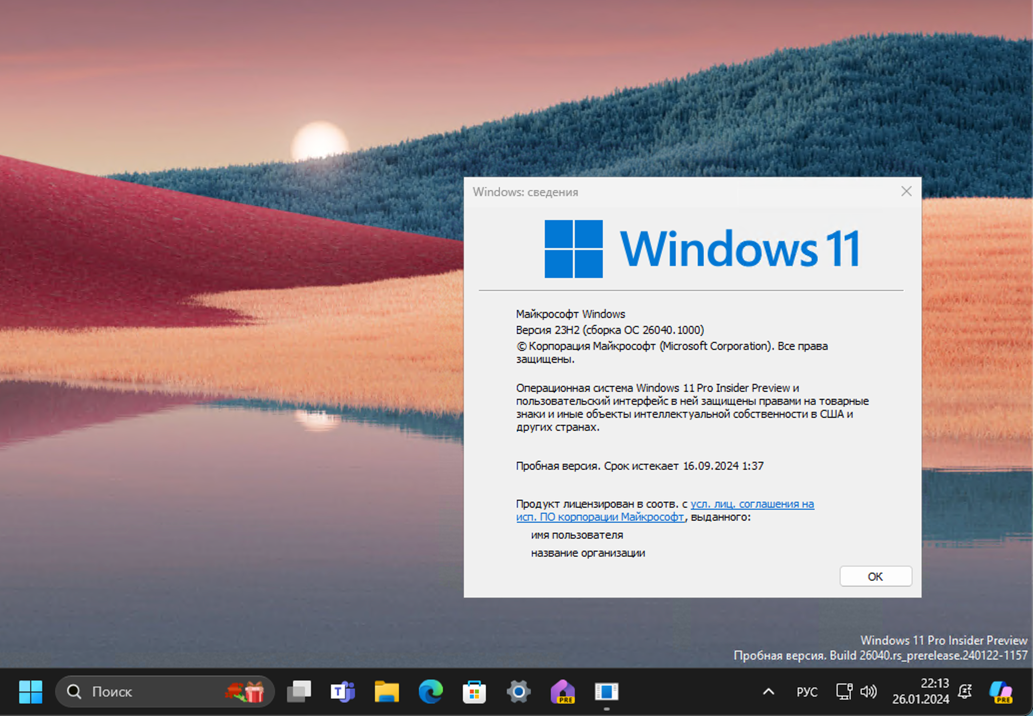
Task: Open File Explorer from the taskbar
Action: [387, 691]
